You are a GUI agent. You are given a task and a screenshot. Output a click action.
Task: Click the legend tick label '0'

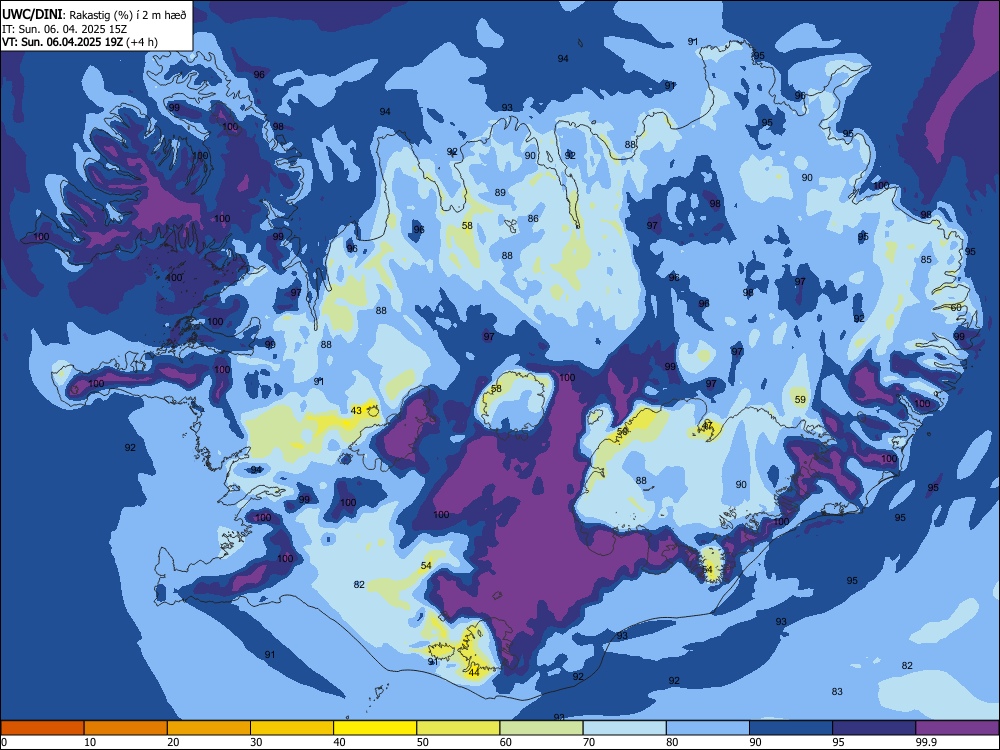[x=4, y=742]
